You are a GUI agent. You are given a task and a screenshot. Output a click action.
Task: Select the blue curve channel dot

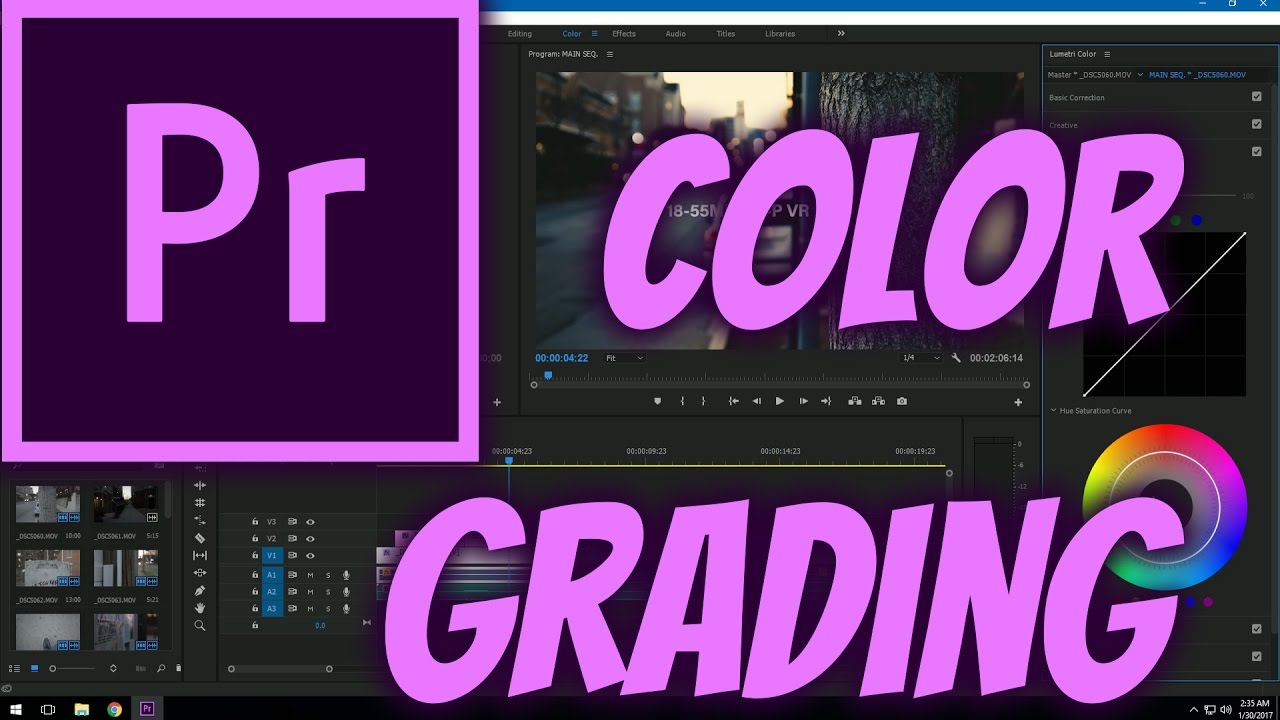pos(1196,220)
